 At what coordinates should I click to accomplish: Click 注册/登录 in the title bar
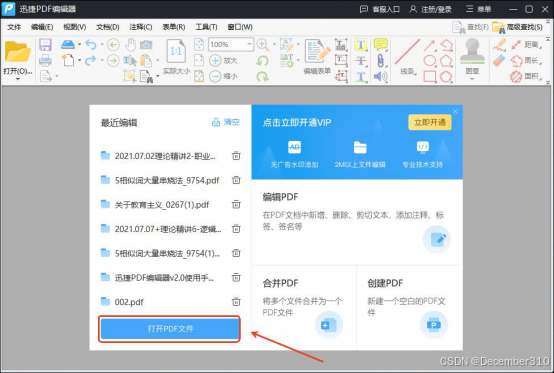(x=430, y=9)
